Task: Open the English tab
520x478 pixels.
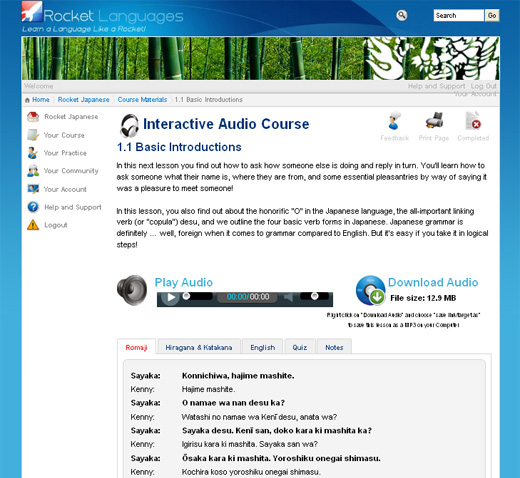Action: [263, 347]
